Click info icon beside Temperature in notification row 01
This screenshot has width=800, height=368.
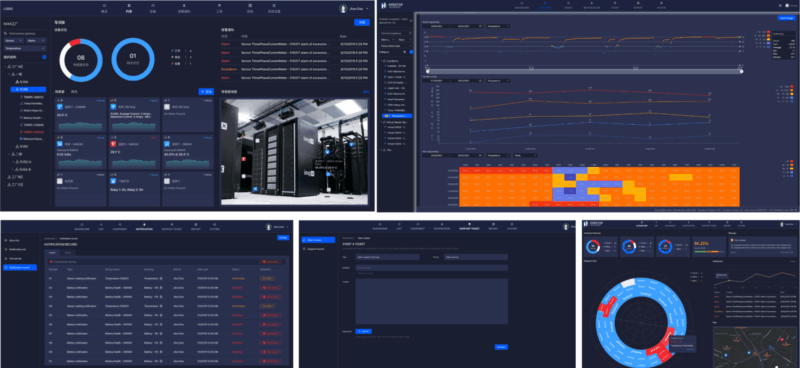(162, 278)
